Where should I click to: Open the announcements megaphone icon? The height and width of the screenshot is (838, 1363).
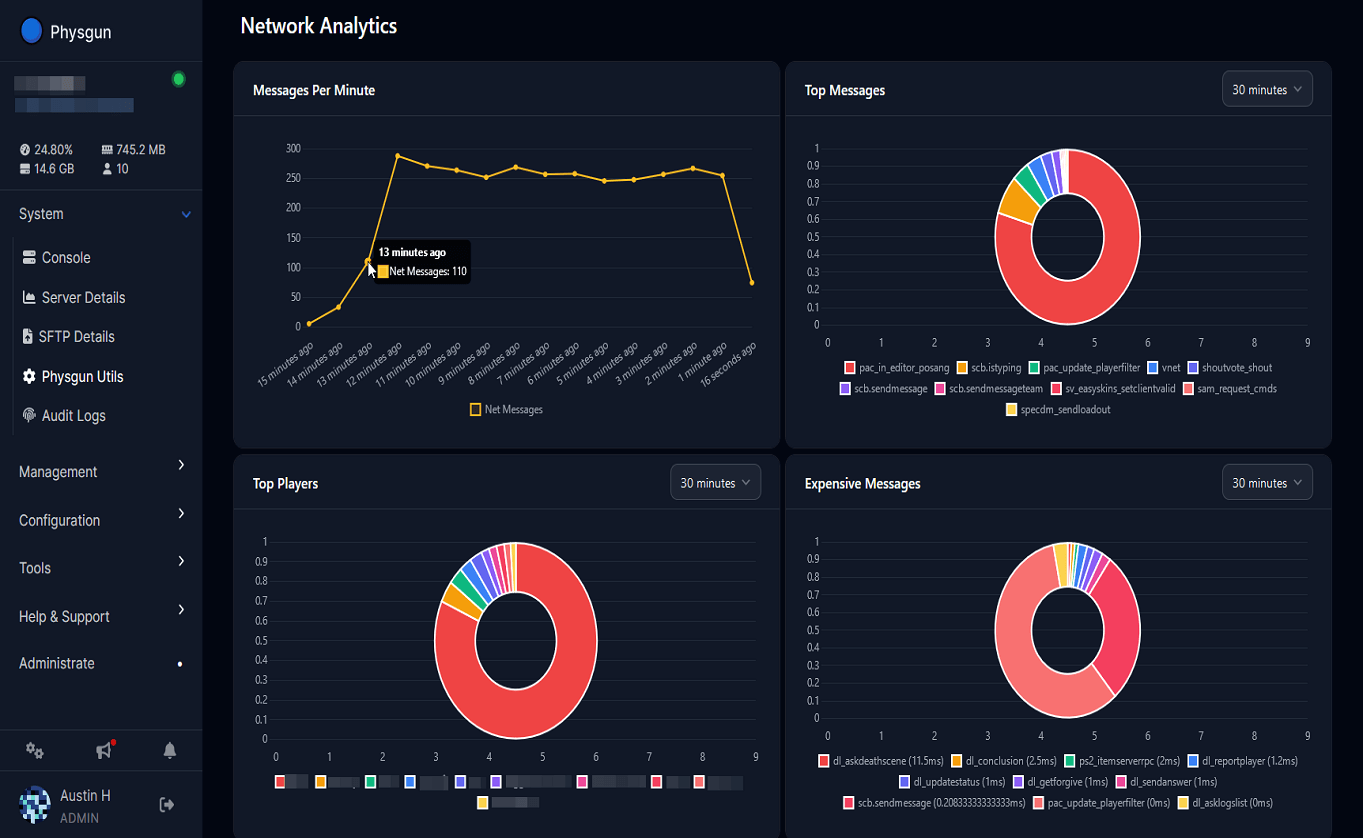pyautogui.click(x=103, y=750)
